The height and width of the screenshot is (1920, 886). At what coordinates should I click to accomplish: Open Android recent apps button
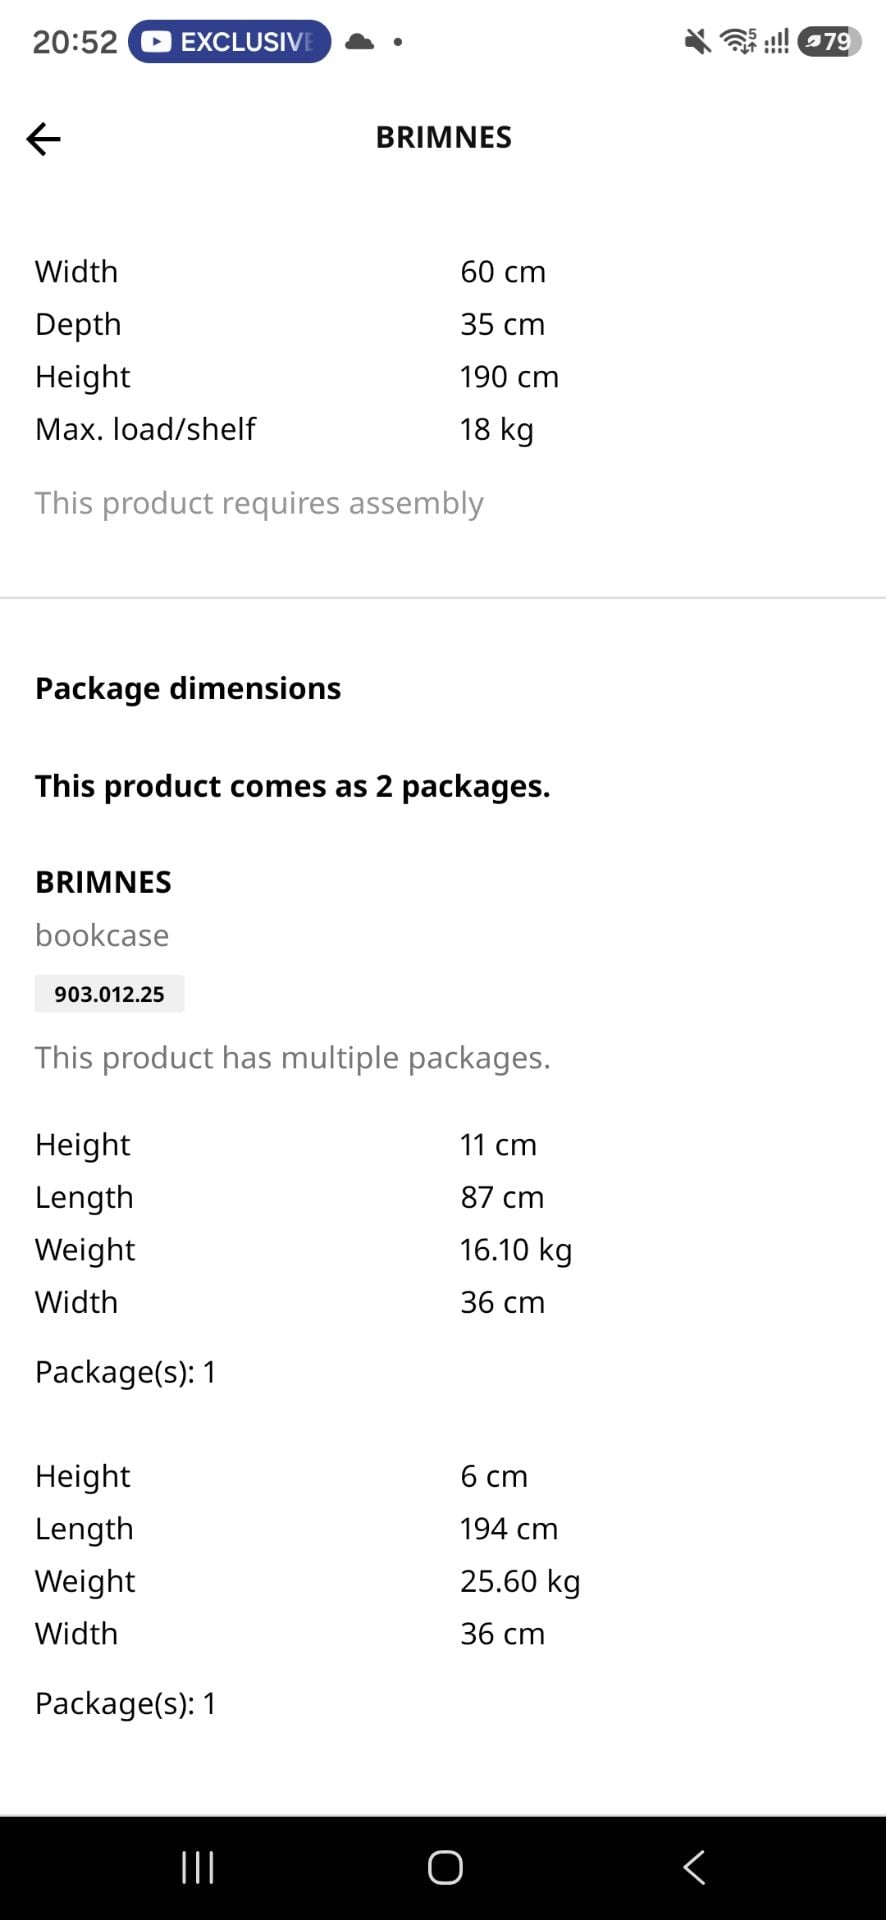198,1867
